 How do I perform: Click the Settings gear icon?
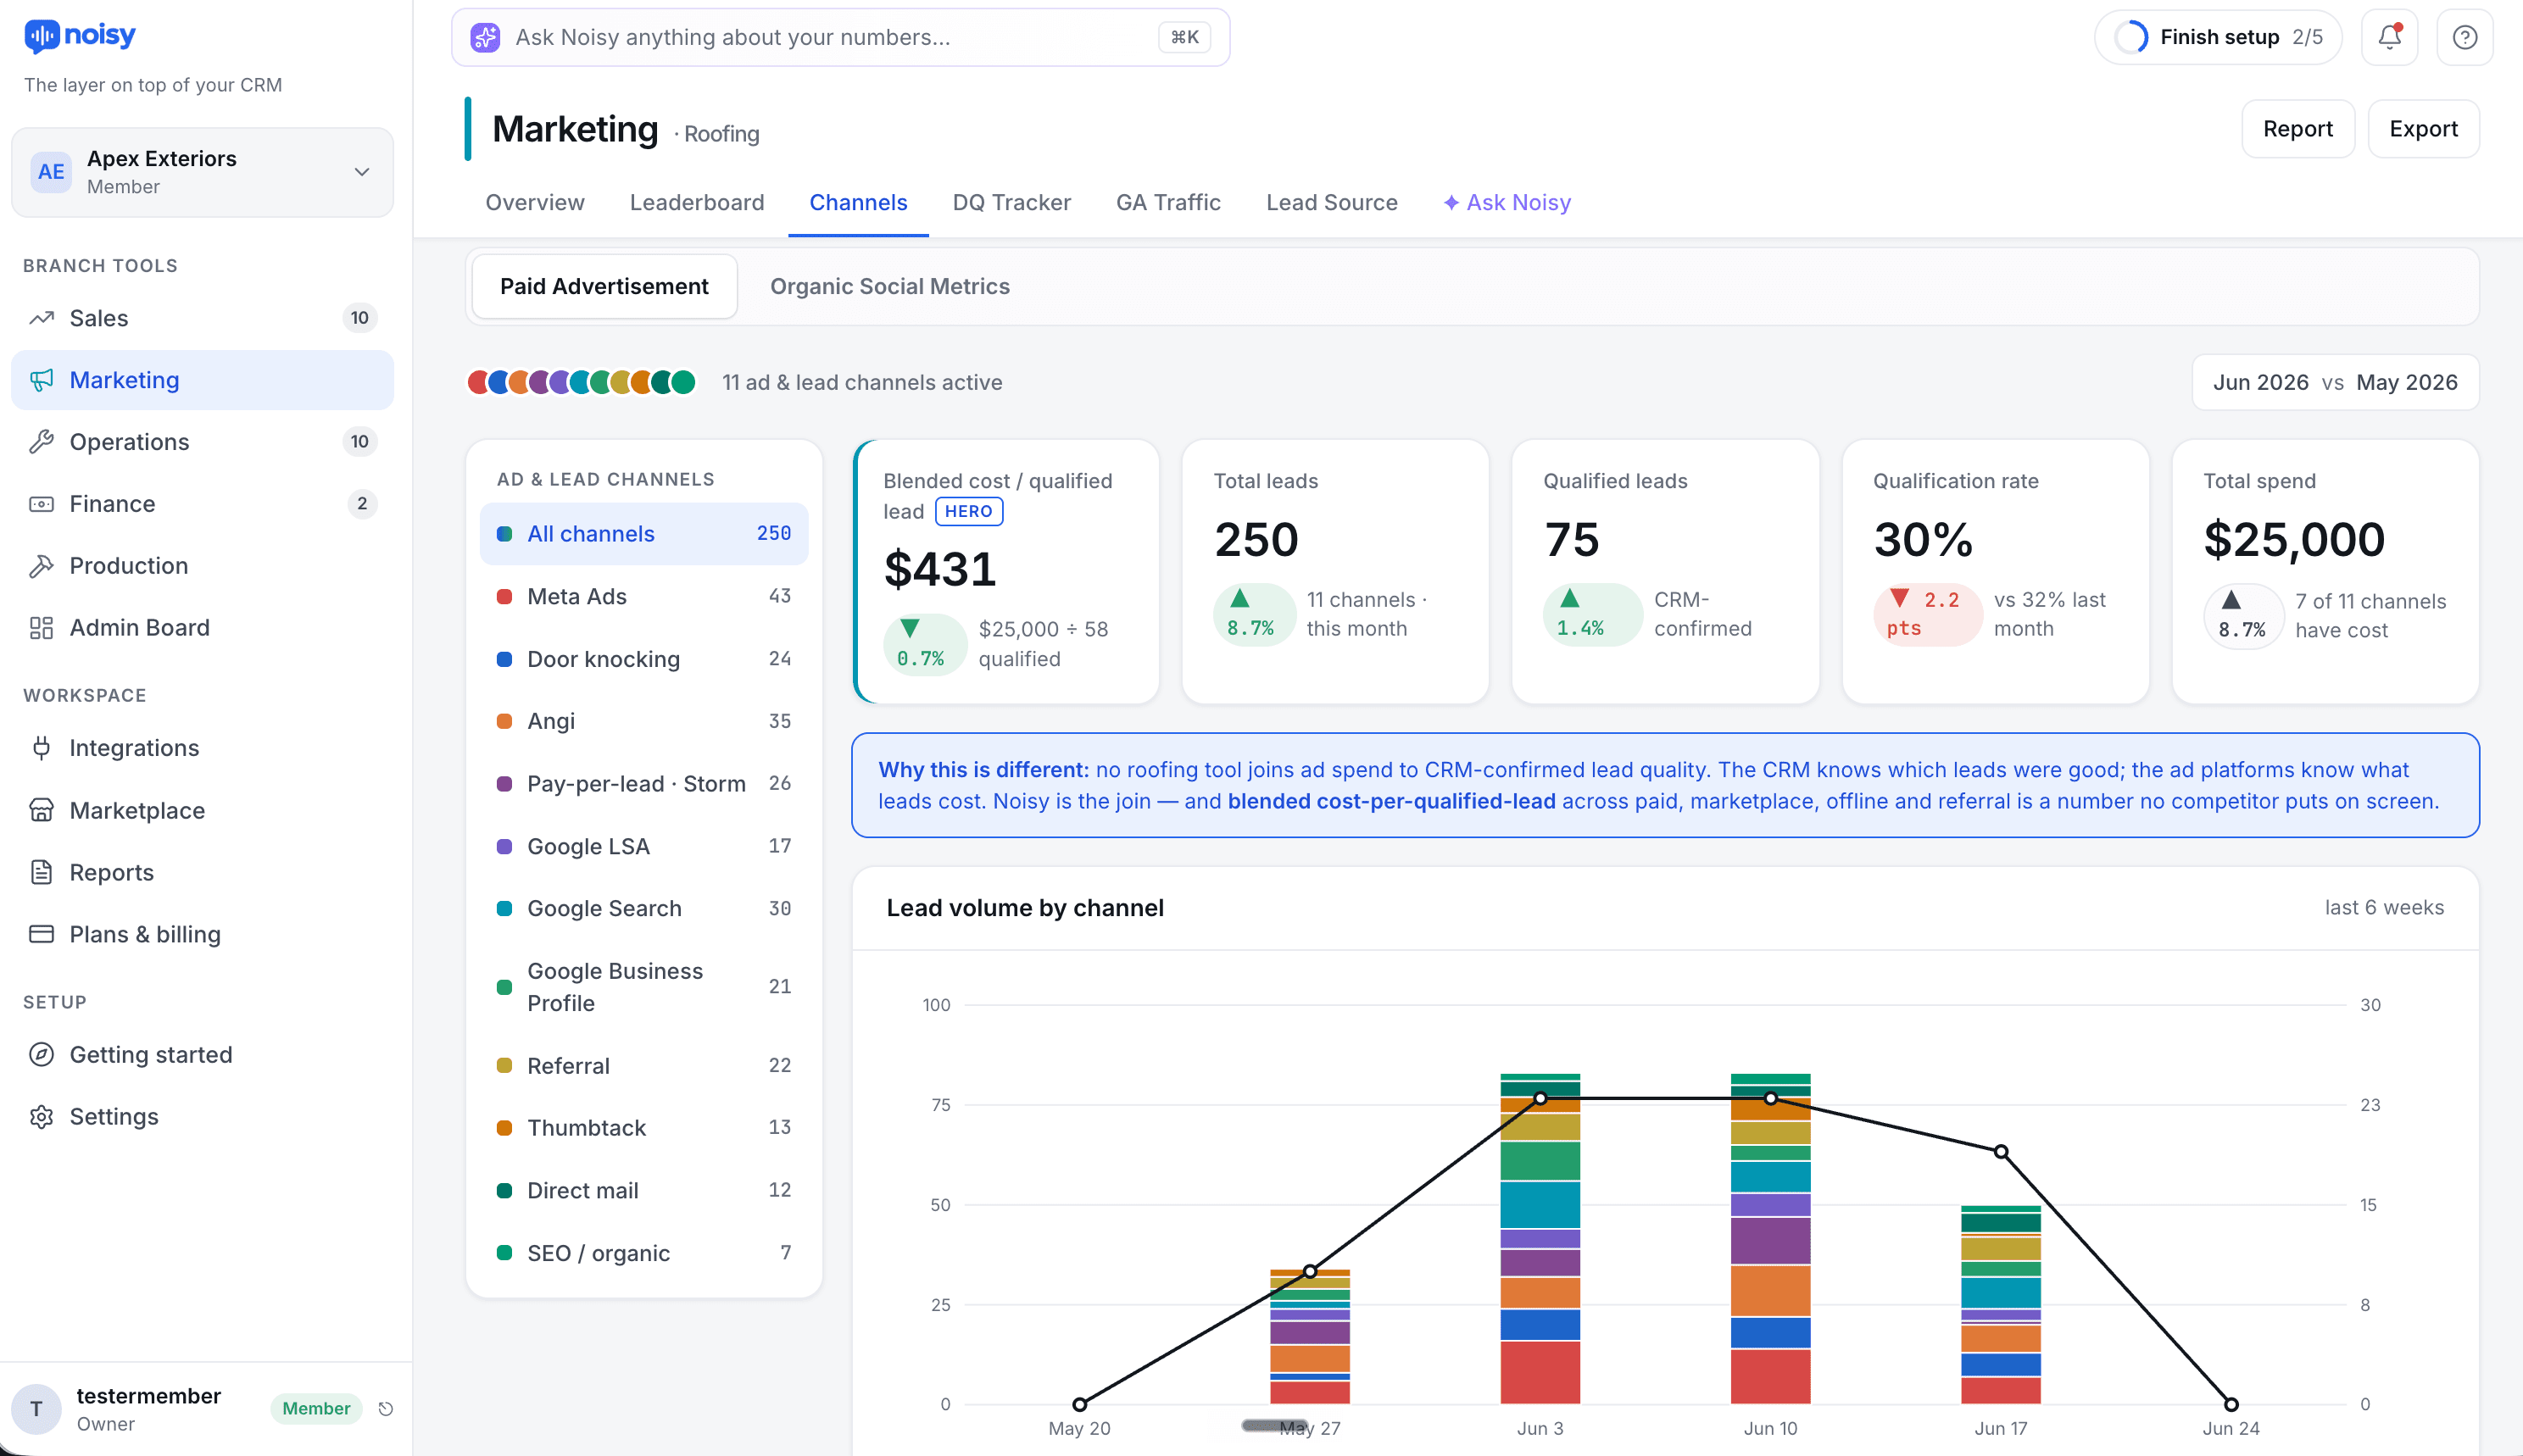(x=41, y=1116)
